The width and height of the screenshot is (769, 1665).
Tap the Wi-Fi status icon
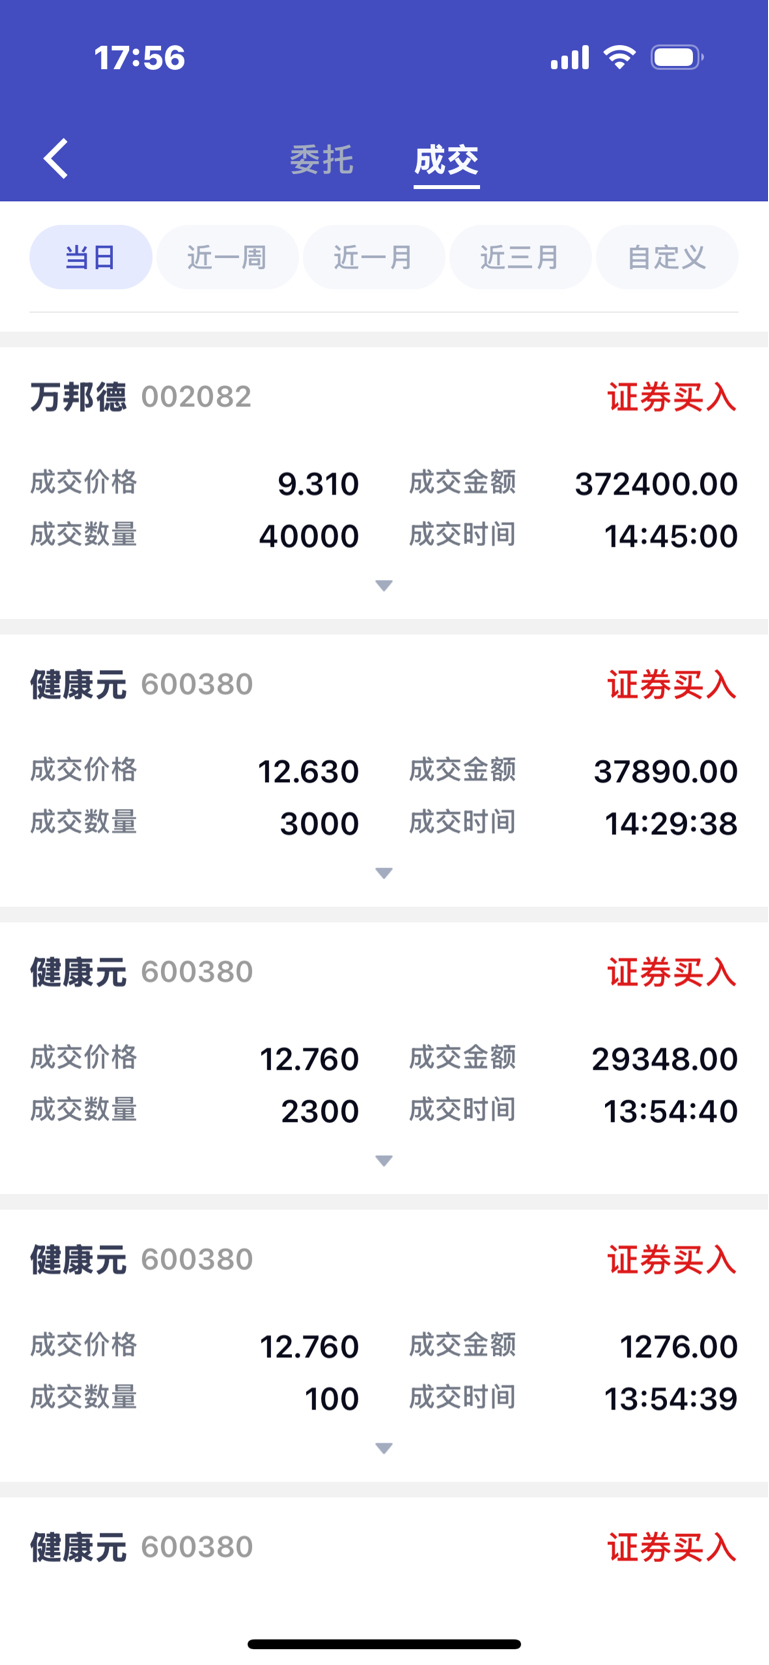point(620,57)
